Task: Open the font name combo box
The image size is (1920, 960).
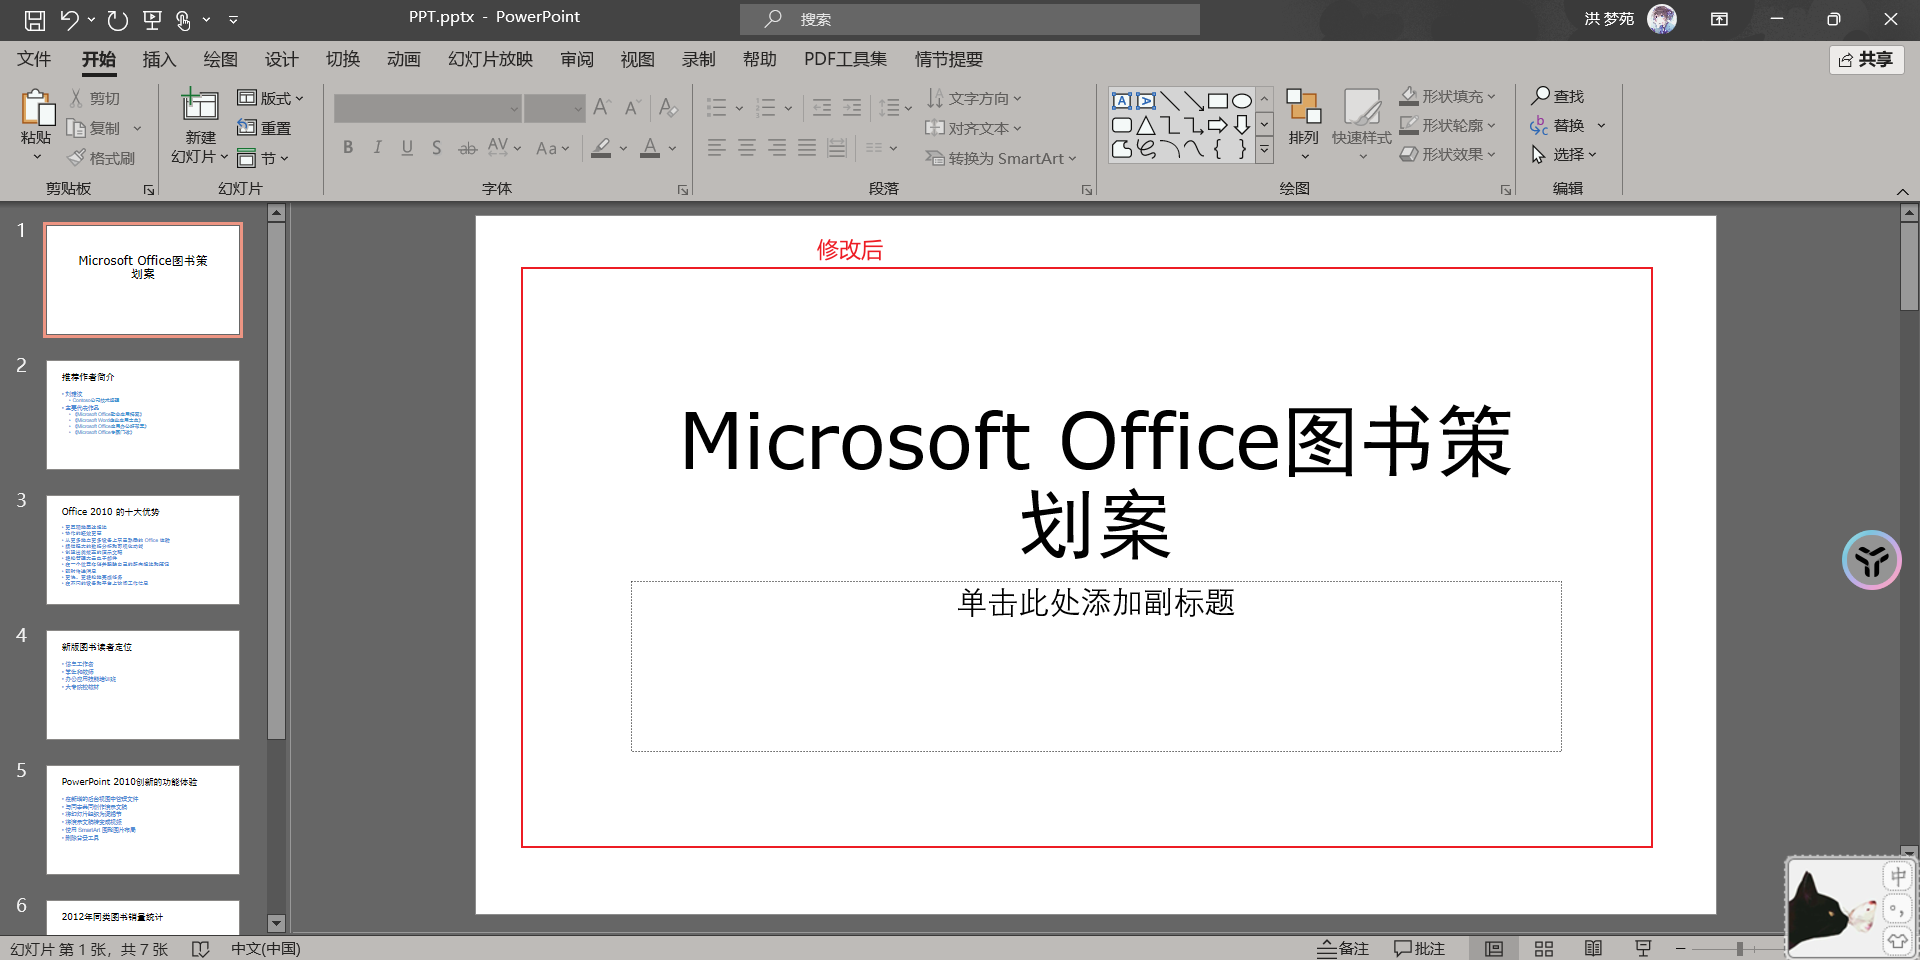Action: click(428, 108)
